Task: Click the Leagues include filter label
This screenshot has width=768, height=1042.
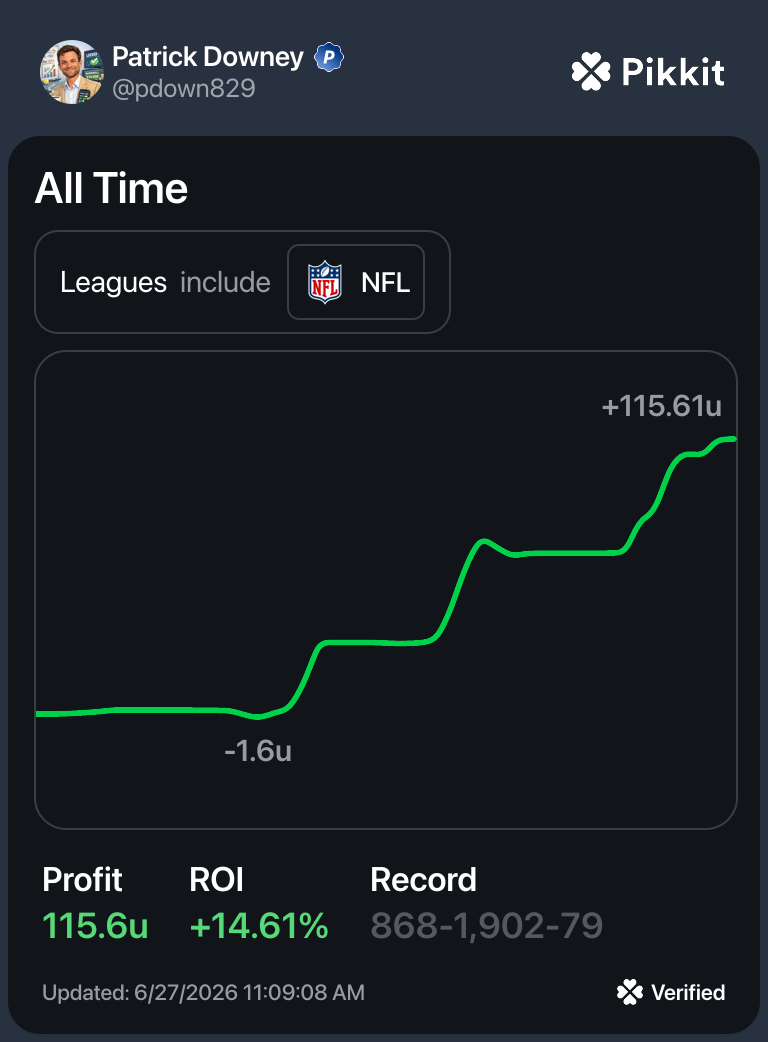Action: click(x=165, y=282)
